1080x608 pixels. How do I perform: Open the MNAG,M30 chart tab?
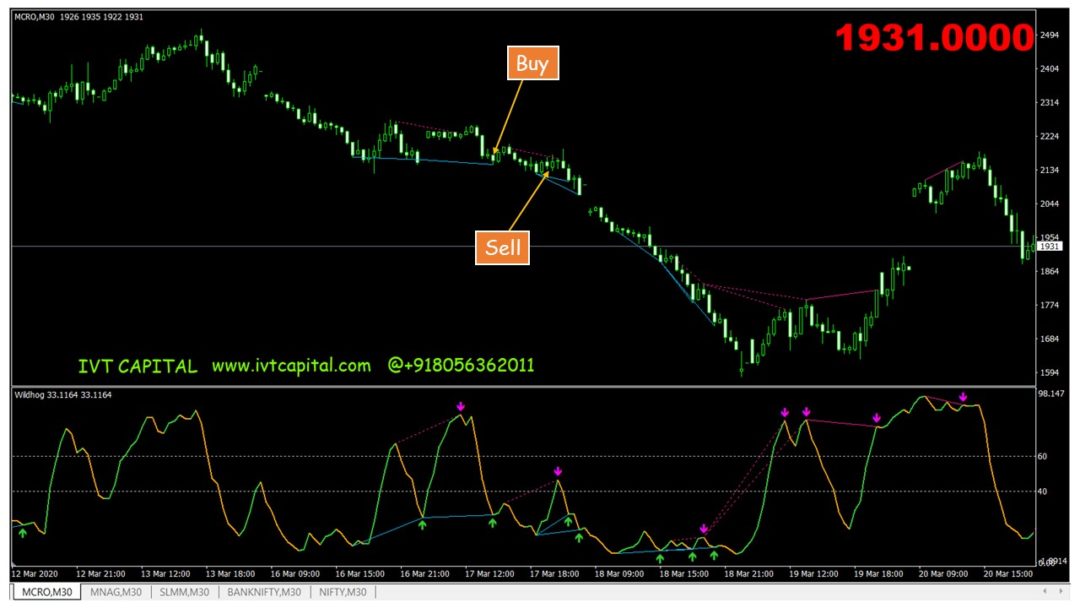coord(116,592)
